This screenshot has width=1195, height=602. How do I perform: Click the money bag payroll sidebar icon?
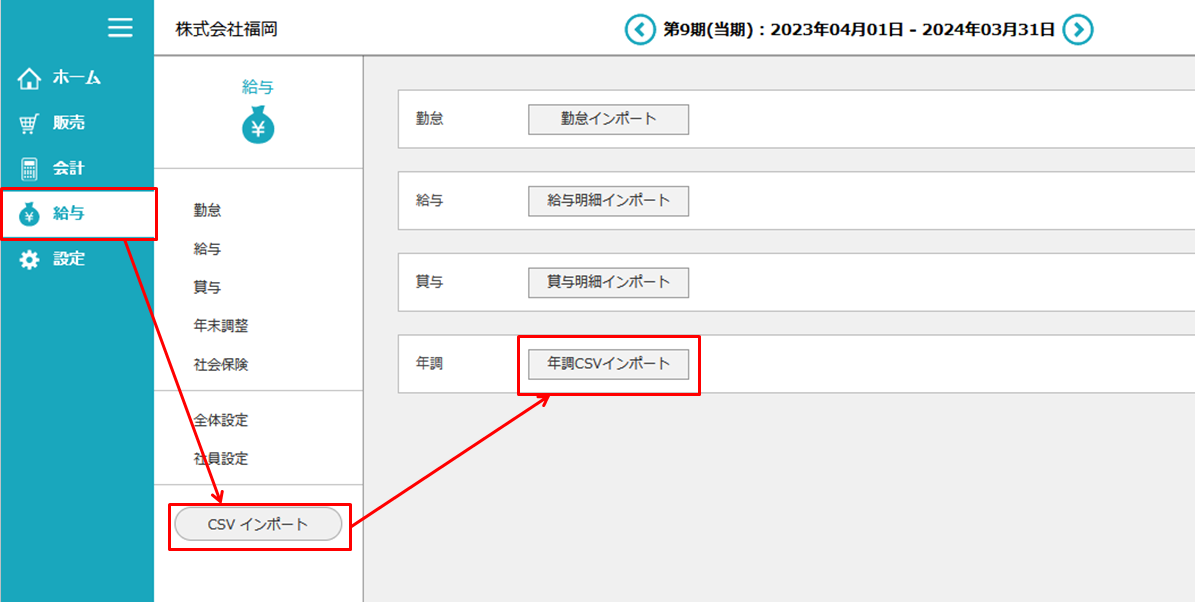coord(30,213)
